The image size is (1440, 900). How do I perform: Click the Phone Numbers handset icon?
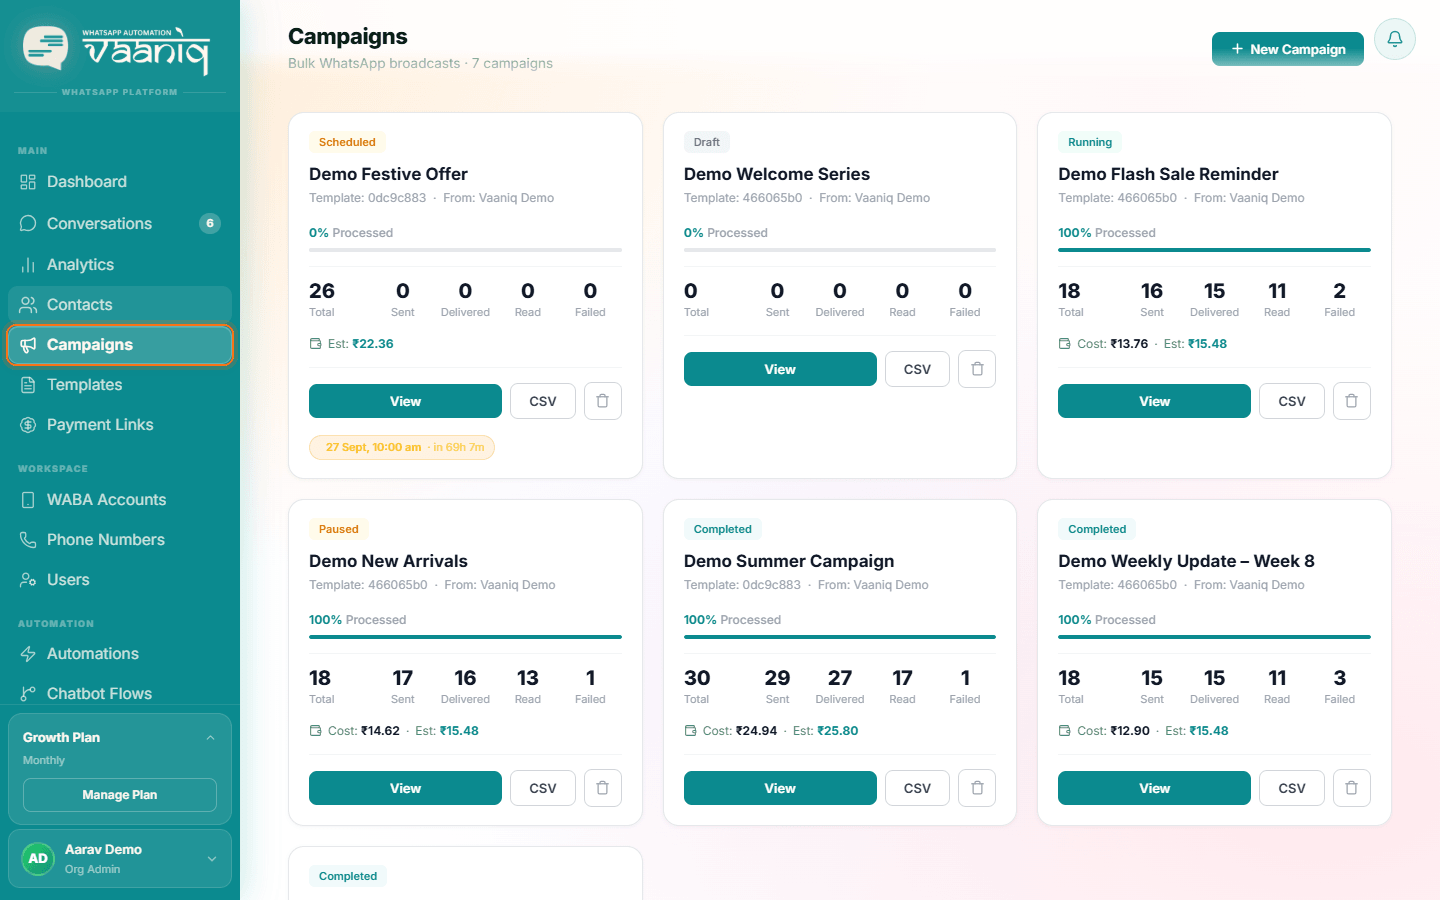28,540
